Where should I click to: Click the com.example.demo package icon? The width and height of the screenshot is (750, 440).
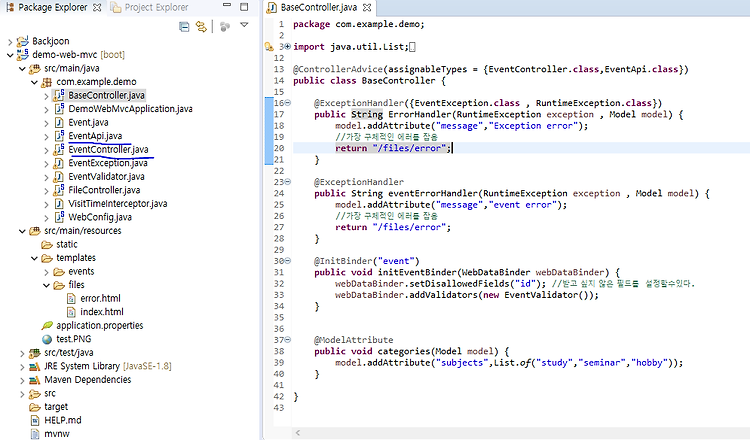(46, 82)
